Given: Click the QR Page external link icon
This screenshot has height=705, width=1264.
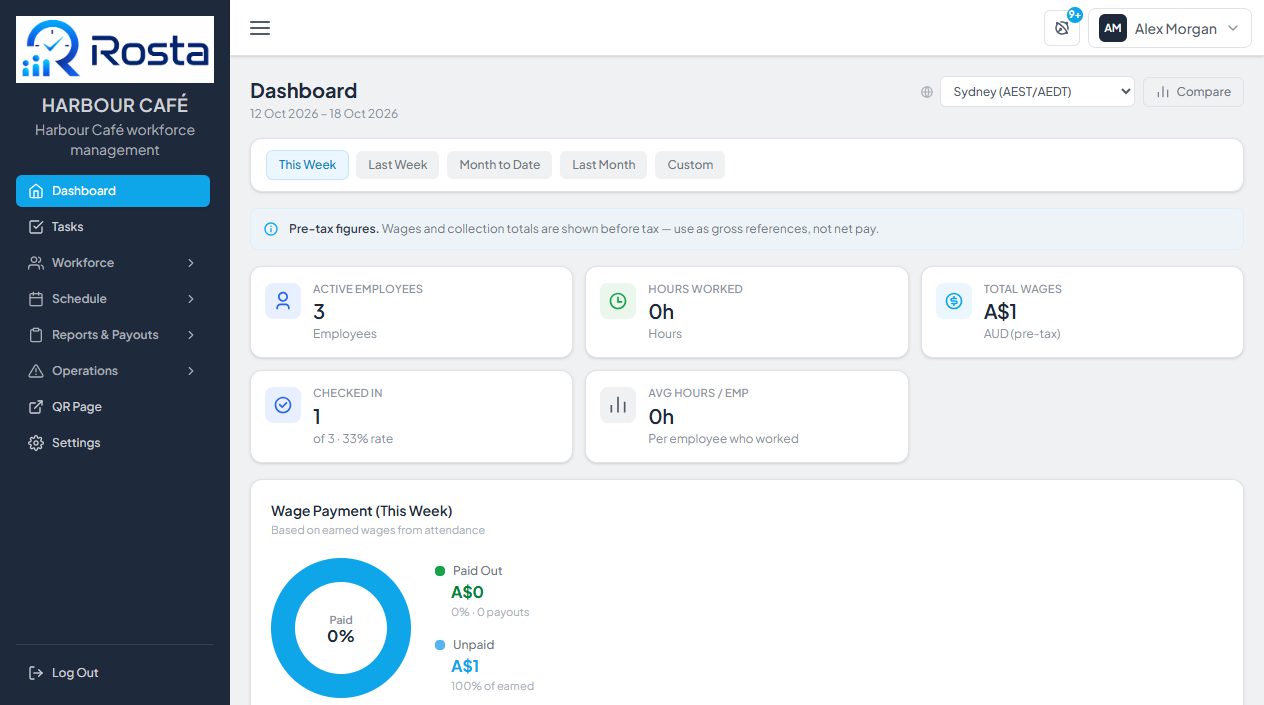Looking at the screenshot, I should point(36,407).
